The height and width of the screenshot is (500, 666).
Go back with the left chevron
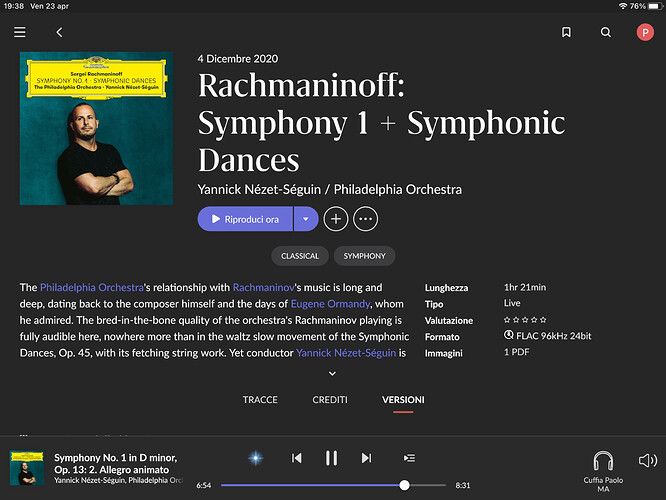[x=59, y=32]
